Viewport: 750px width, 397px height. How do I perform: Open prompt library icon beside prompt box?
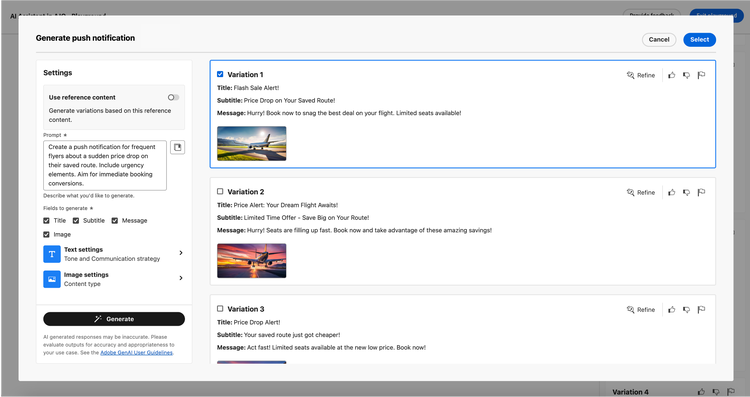(x=177, y=147)
